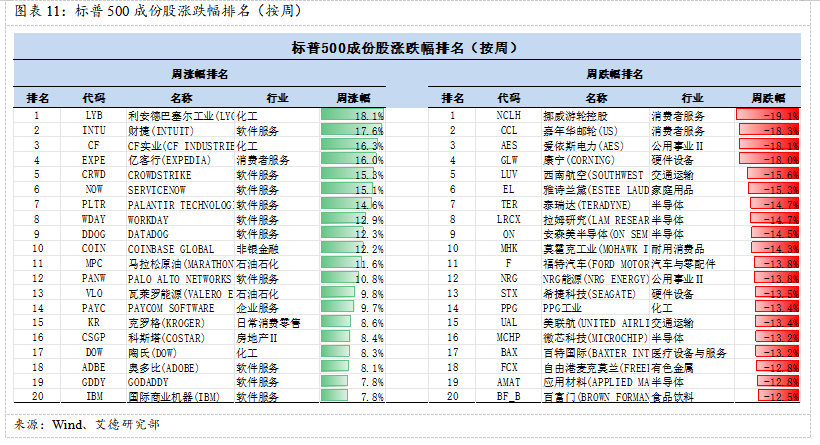Select the -18.3% weekly loss value
The width and height of the screenshot is (820, 445).
pyautogui.click(x=781, y=131)
